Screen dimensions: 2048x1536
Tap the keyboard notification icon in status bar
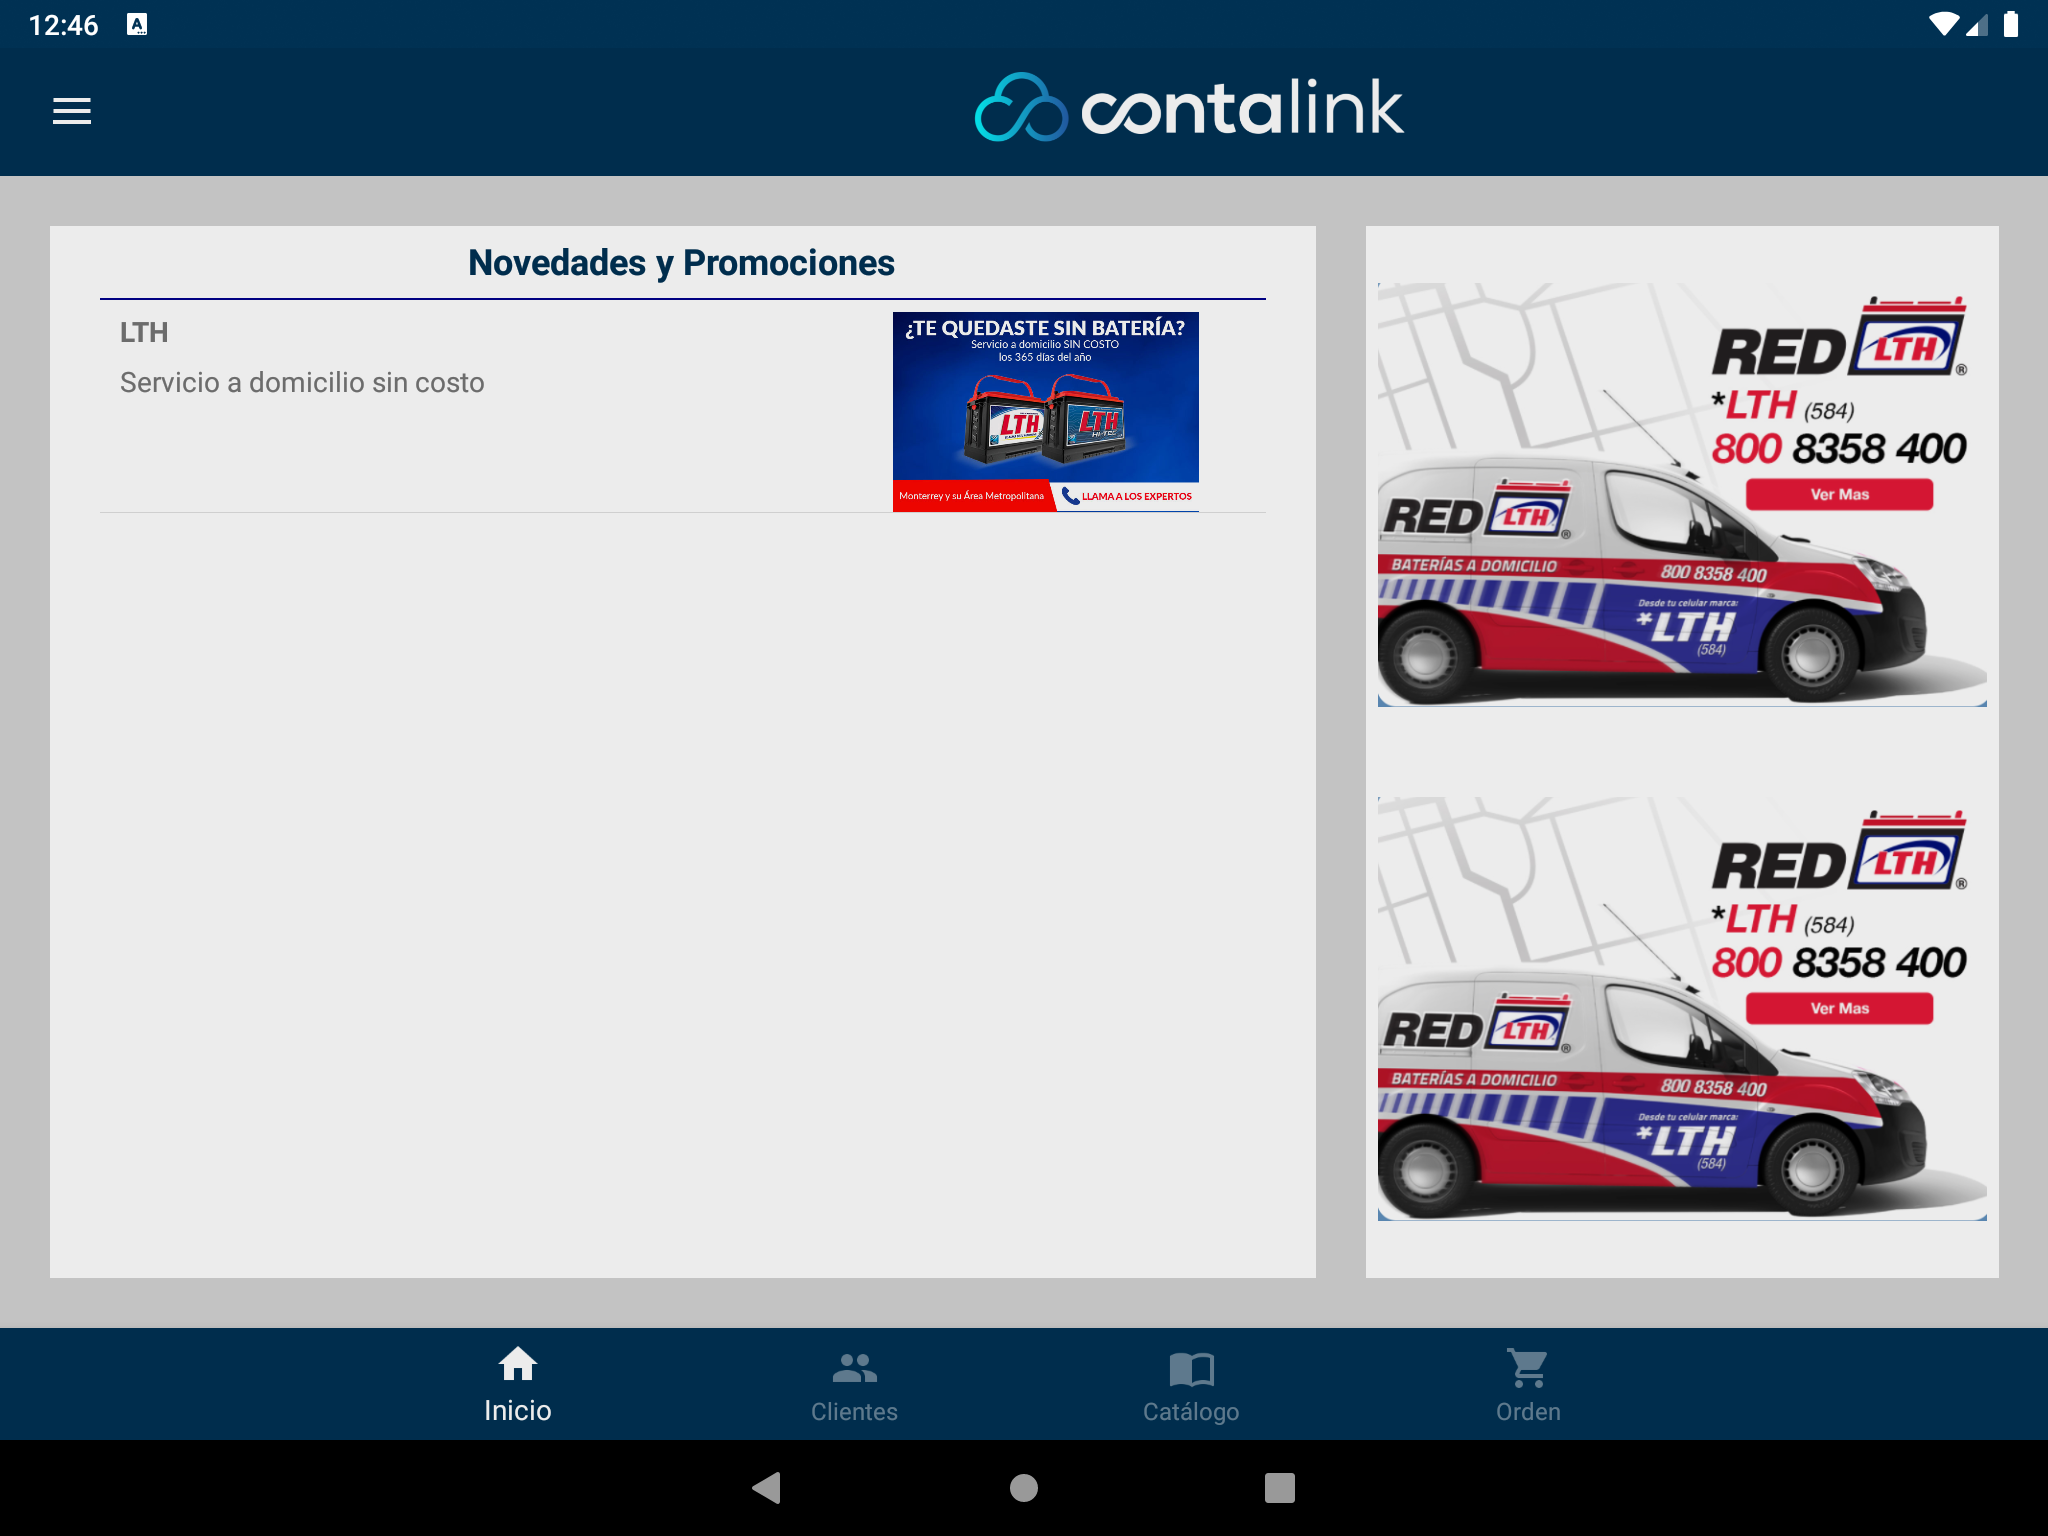click(x=137, y=25)
